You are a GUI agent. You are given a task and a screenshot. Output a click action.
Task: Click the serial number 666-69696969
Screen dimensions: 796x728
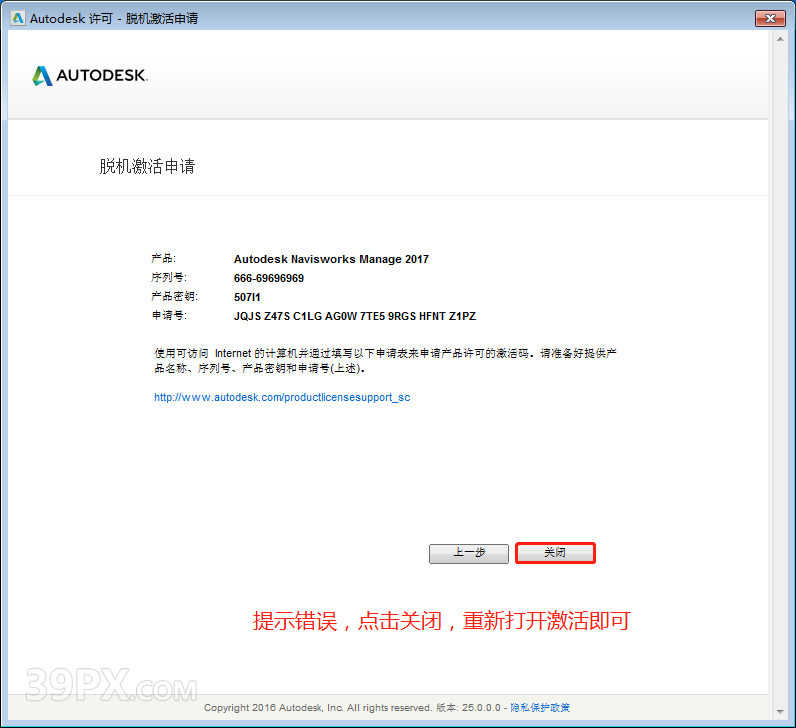[x=269, y=278]
